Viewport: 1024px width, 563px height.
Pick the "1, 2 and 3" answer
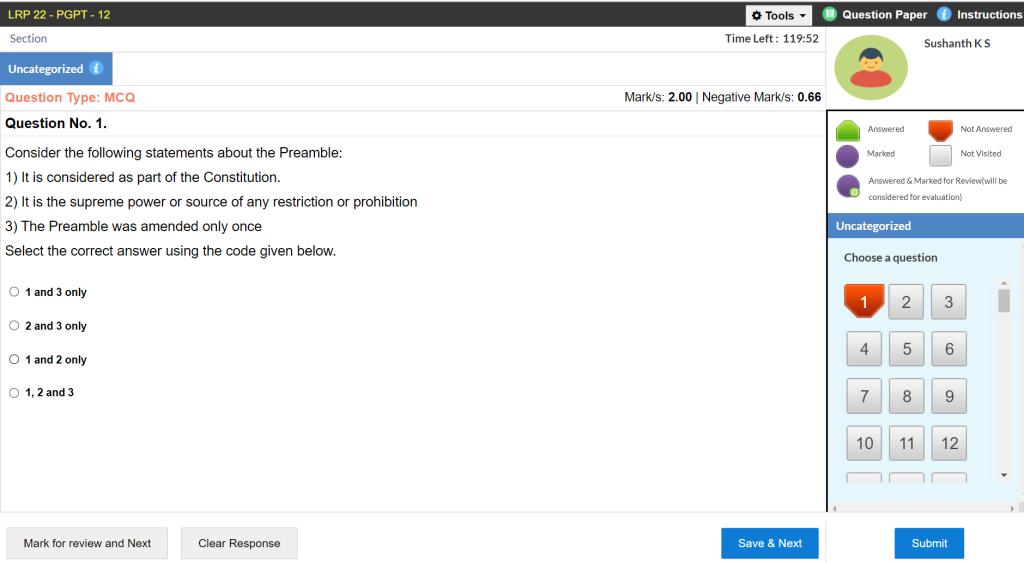coord(14,393)
